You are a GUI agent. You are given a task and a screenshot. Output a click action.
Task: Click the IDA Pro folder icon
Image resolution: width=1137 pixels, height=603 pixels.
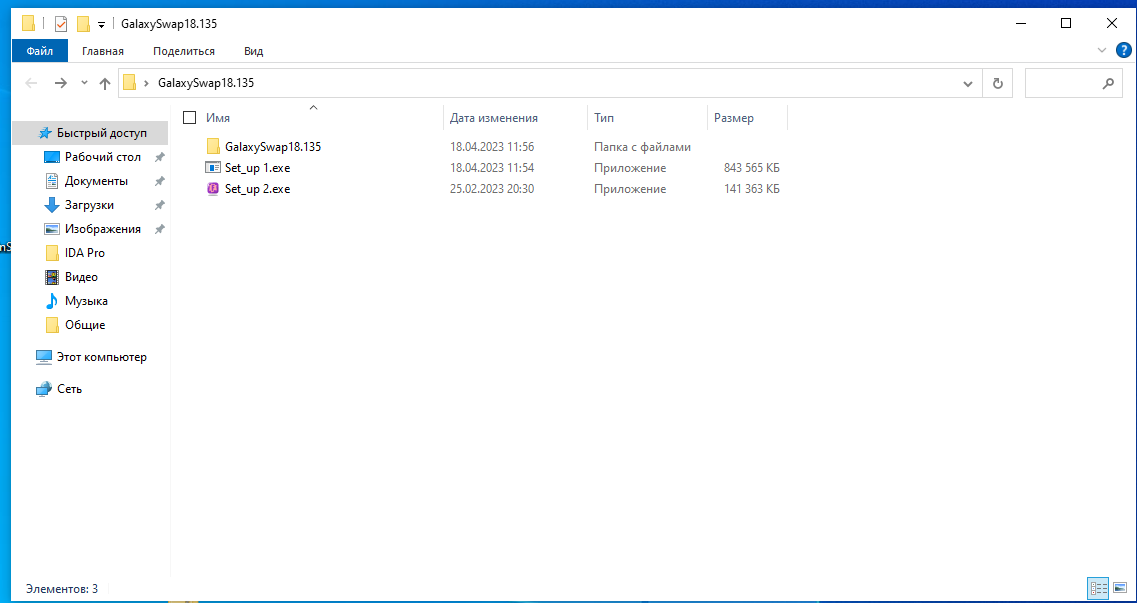pyautogui.click(x=51, y=253)
